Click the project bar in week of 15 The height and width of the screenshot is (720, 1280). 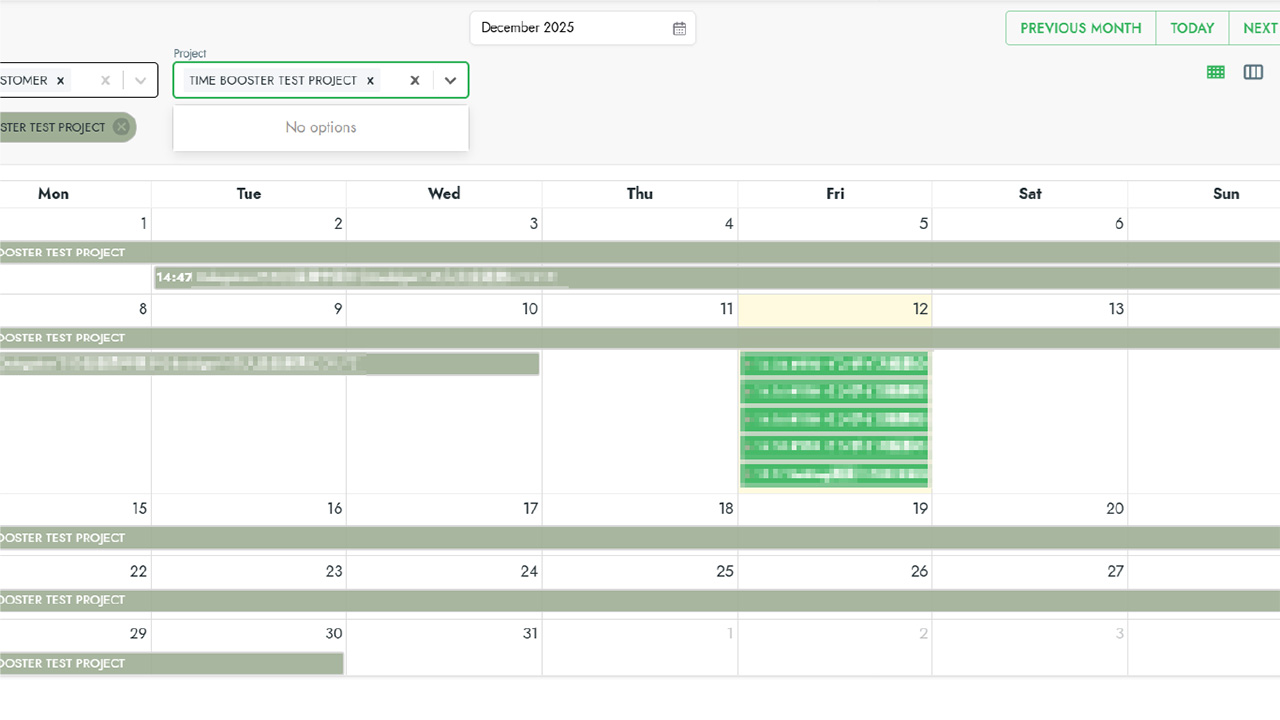(640, 538)
